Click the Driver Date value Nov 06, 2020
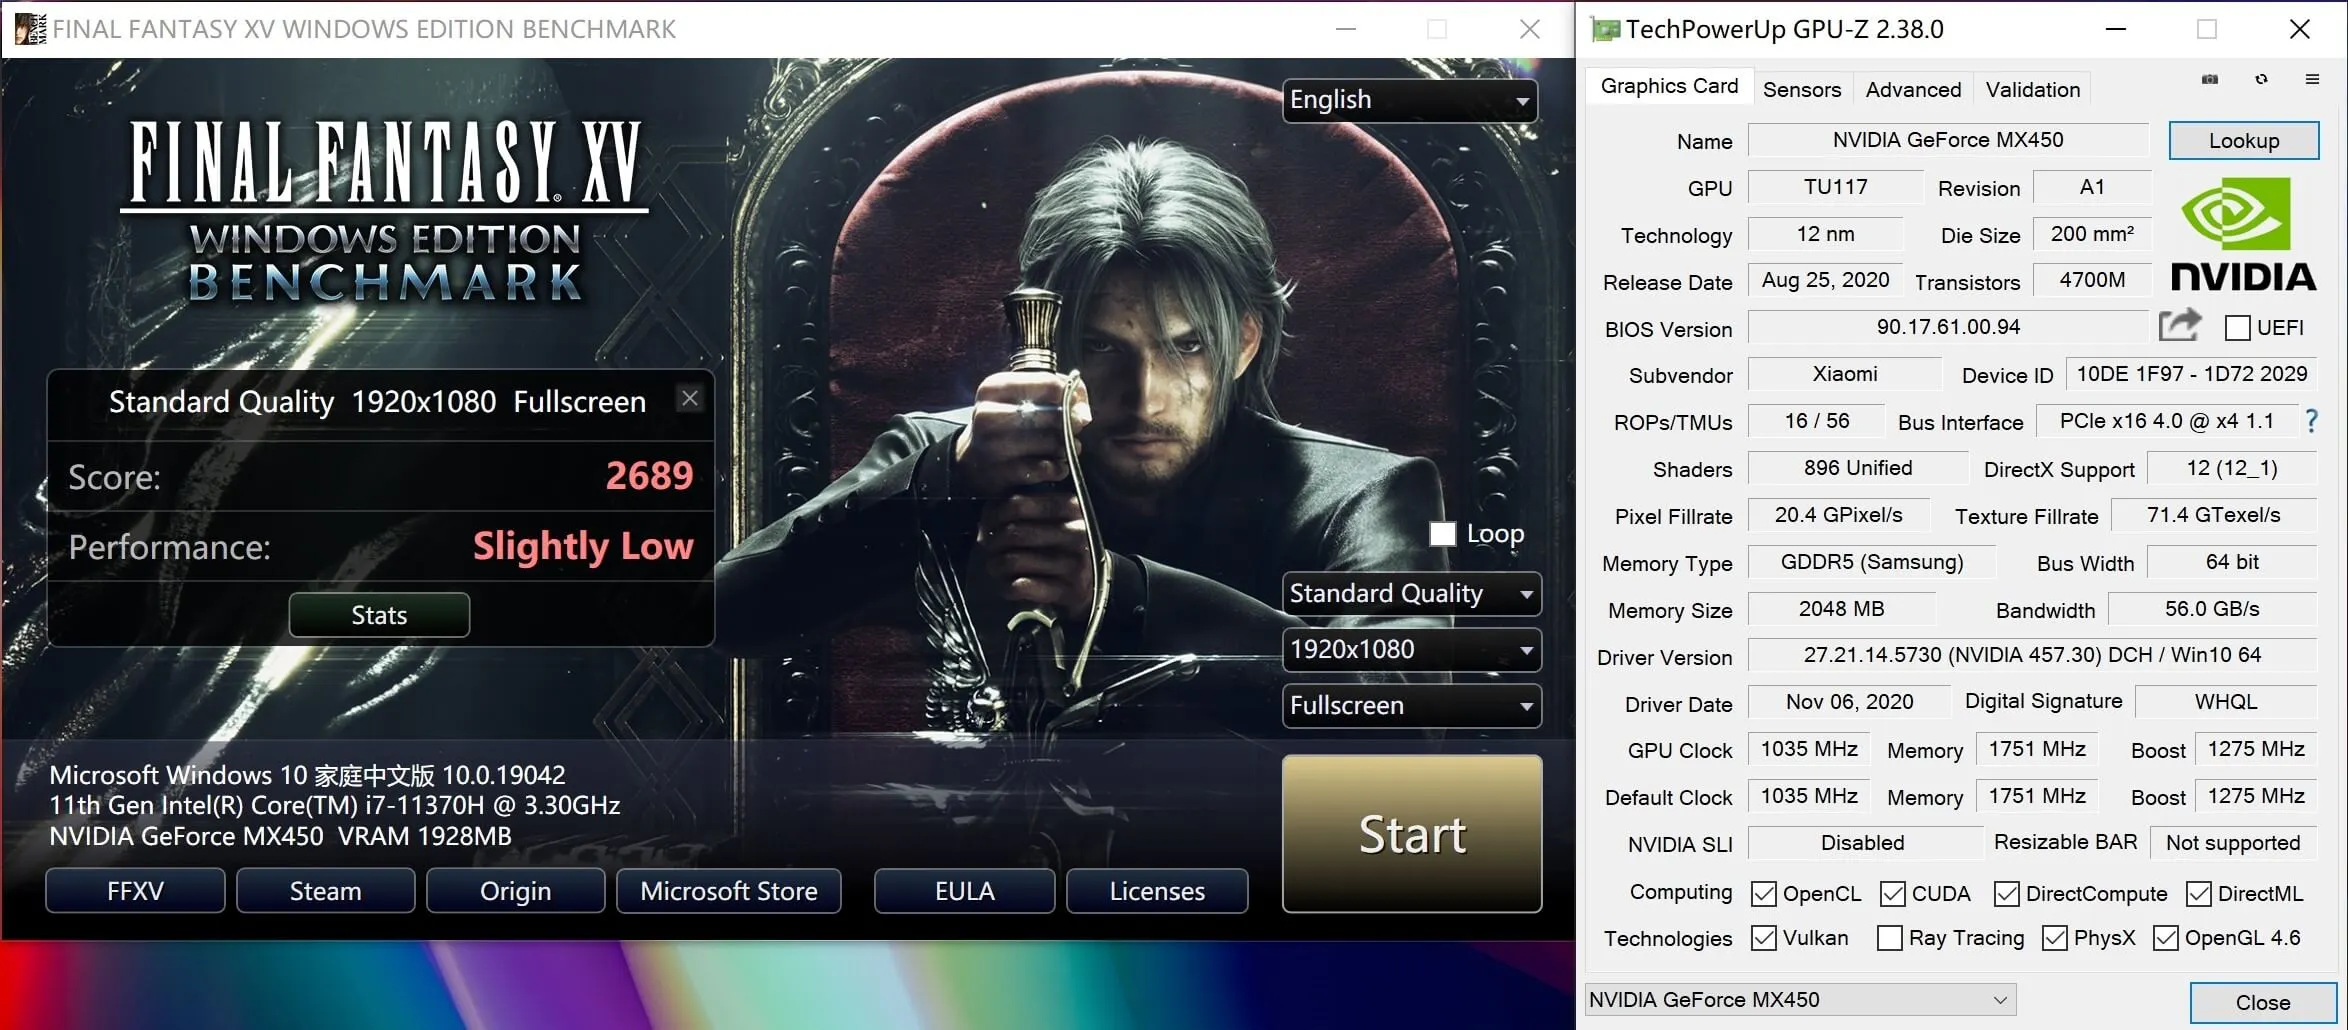 (x=1849, y=702)
